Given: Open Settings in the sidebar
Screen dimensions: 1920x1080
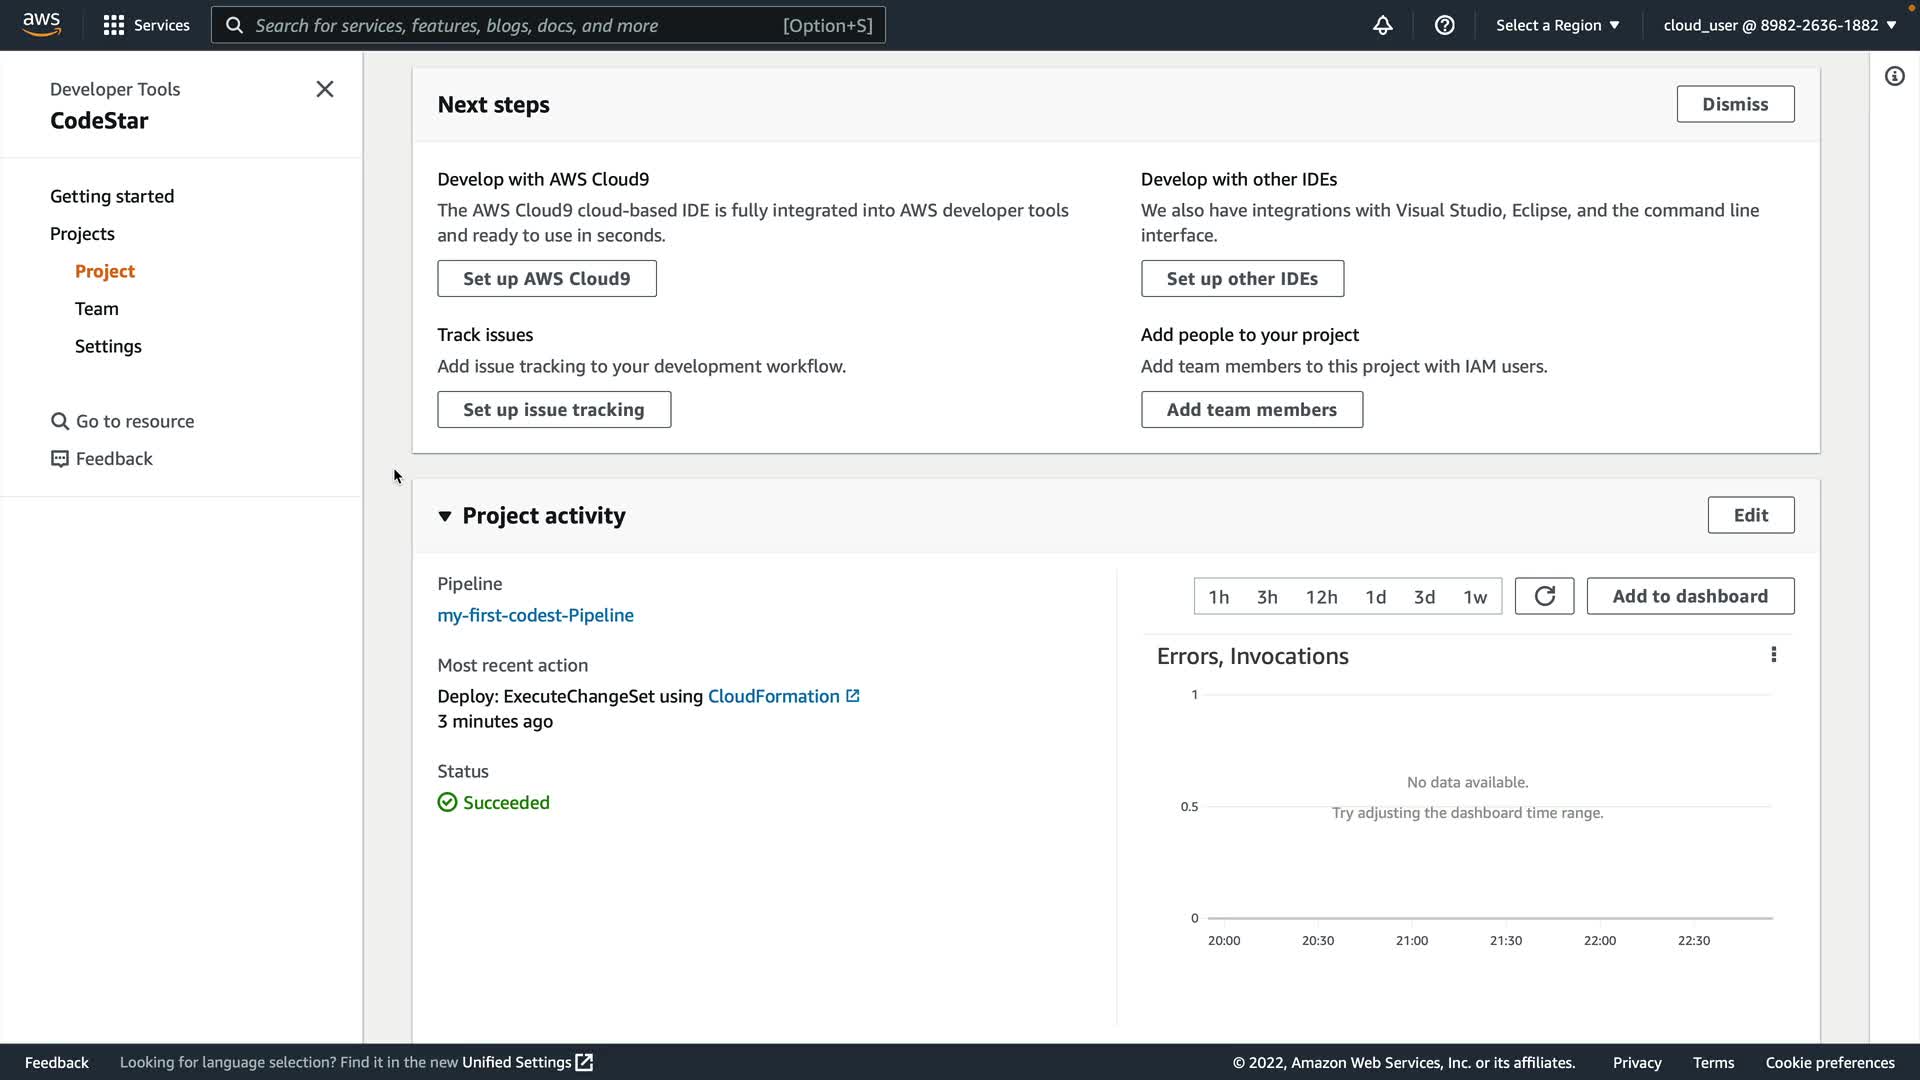Looking at the screenshot, I should point(108,346).
